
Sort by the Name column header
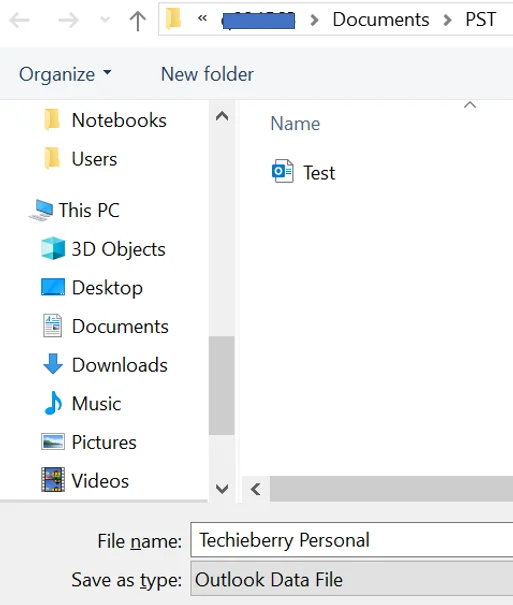point(295,123)
